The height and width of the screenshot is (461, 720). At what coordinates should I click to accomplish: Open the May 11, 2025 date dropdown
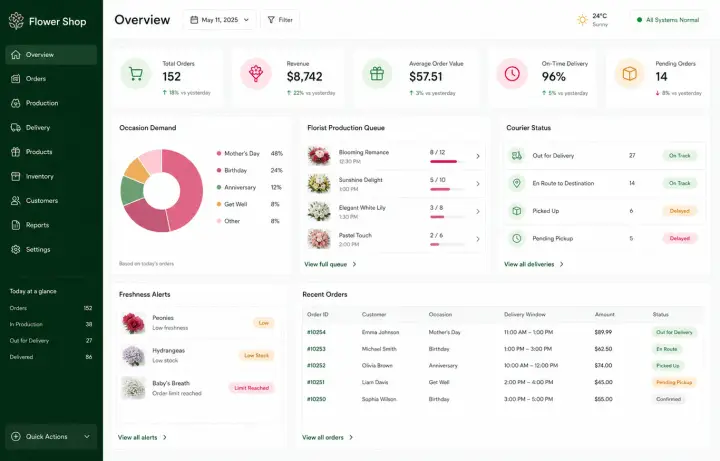point(219,20)
